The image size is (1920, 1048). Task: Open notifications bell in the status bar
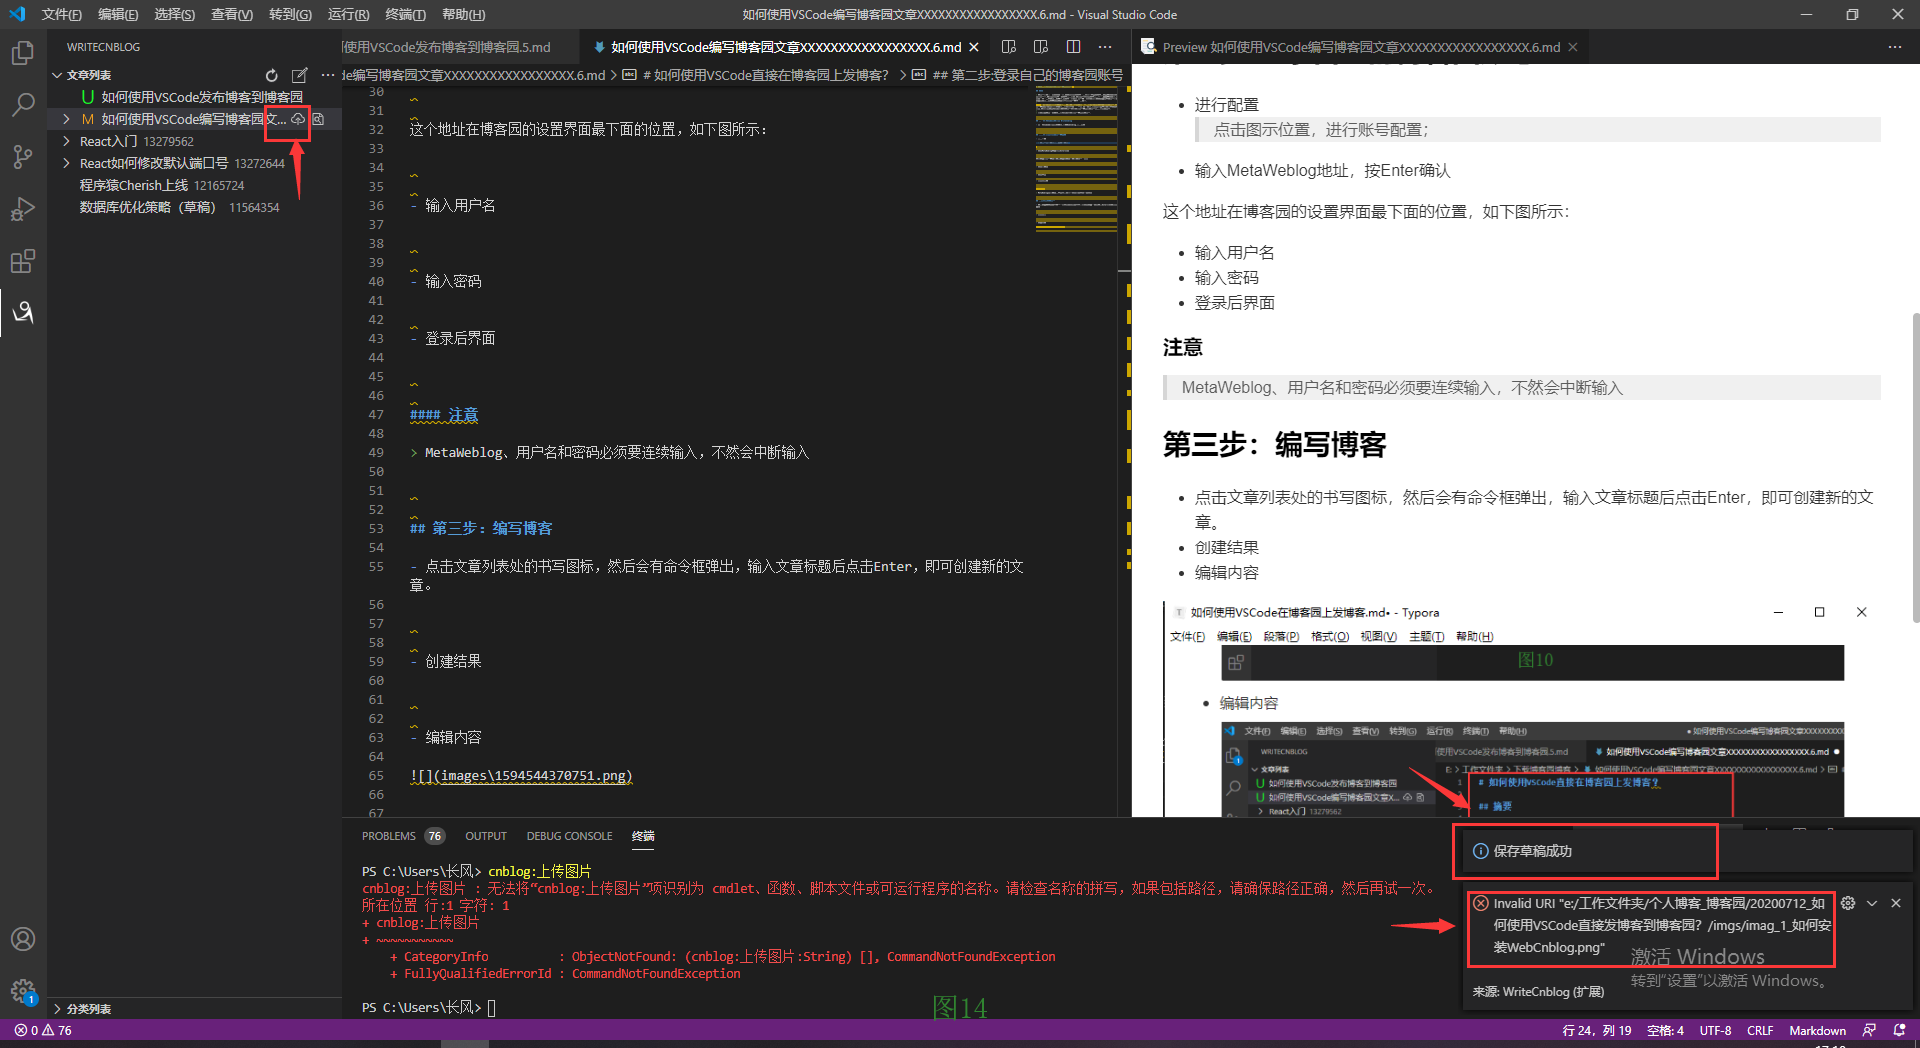[x=1899, y=1030]
